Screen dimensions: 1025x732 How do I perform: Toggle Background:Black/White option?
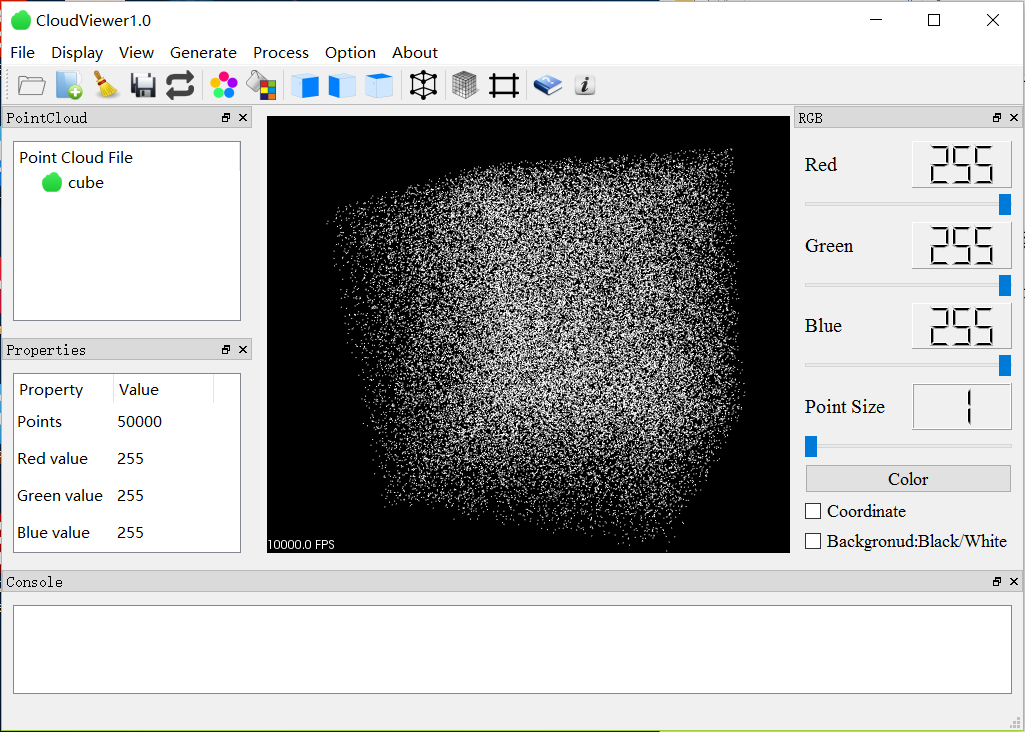coord(813,541)
